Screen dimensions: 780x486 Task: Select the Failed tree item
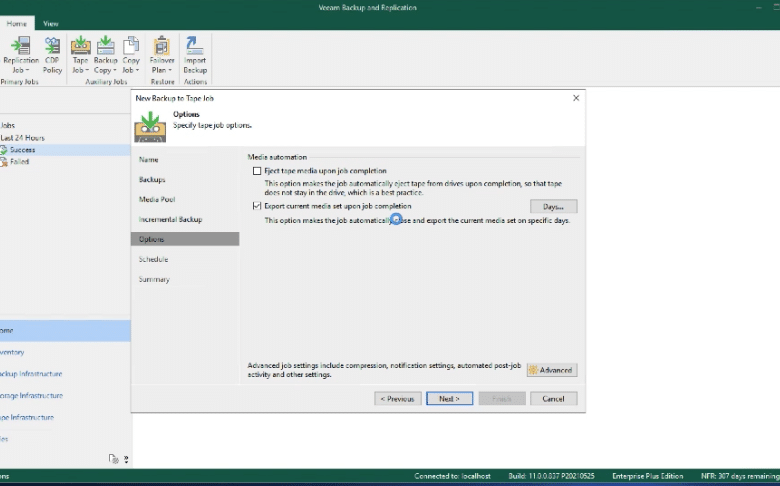tap(19, 162)
